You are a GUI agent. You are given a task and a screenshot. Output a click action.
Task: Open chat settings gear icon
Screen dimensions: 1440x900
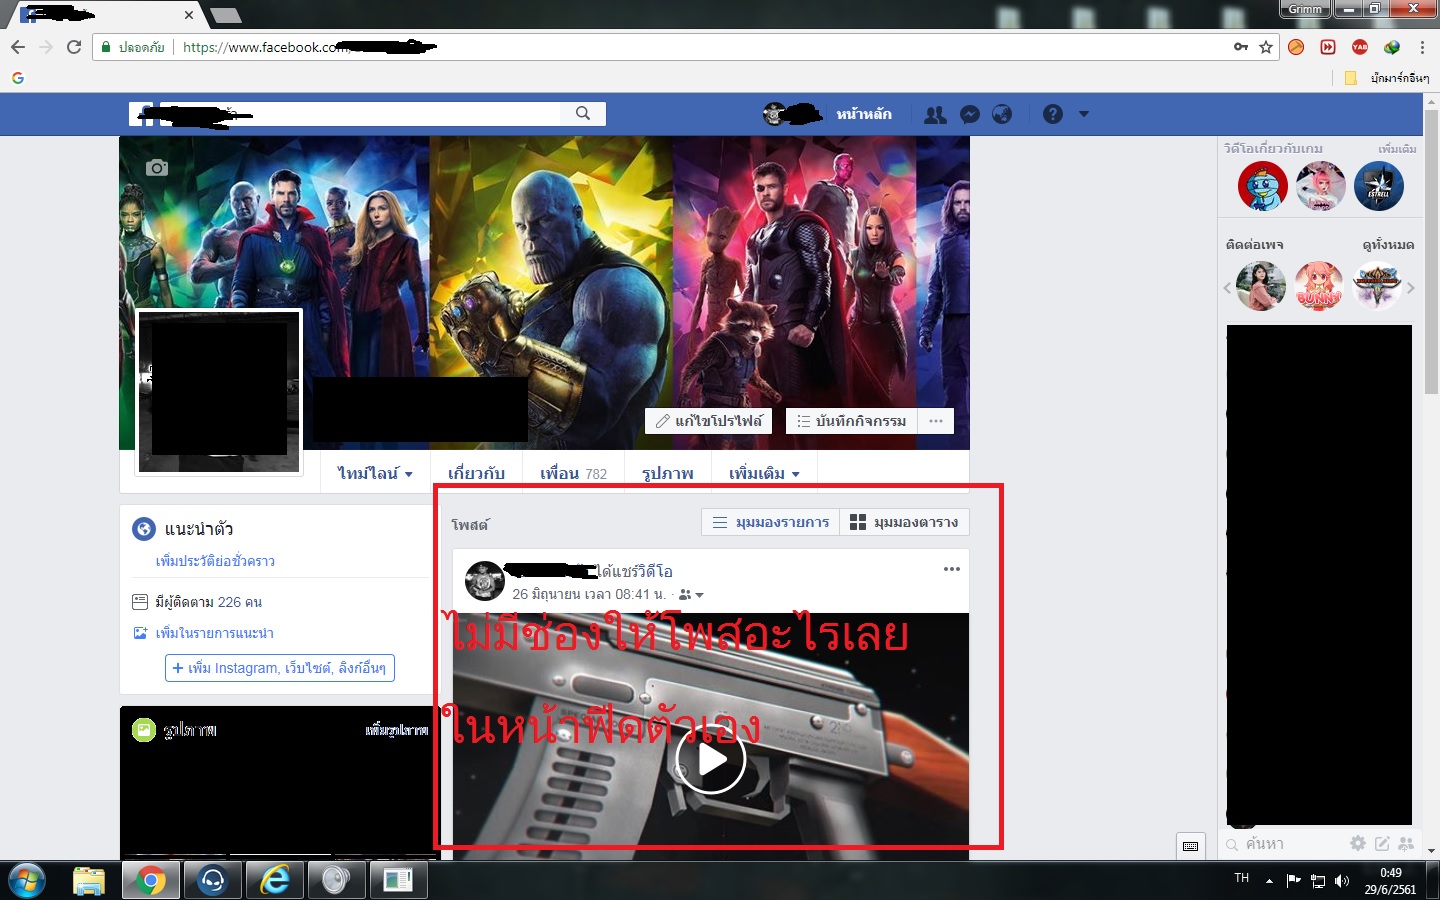(1357, 843)
